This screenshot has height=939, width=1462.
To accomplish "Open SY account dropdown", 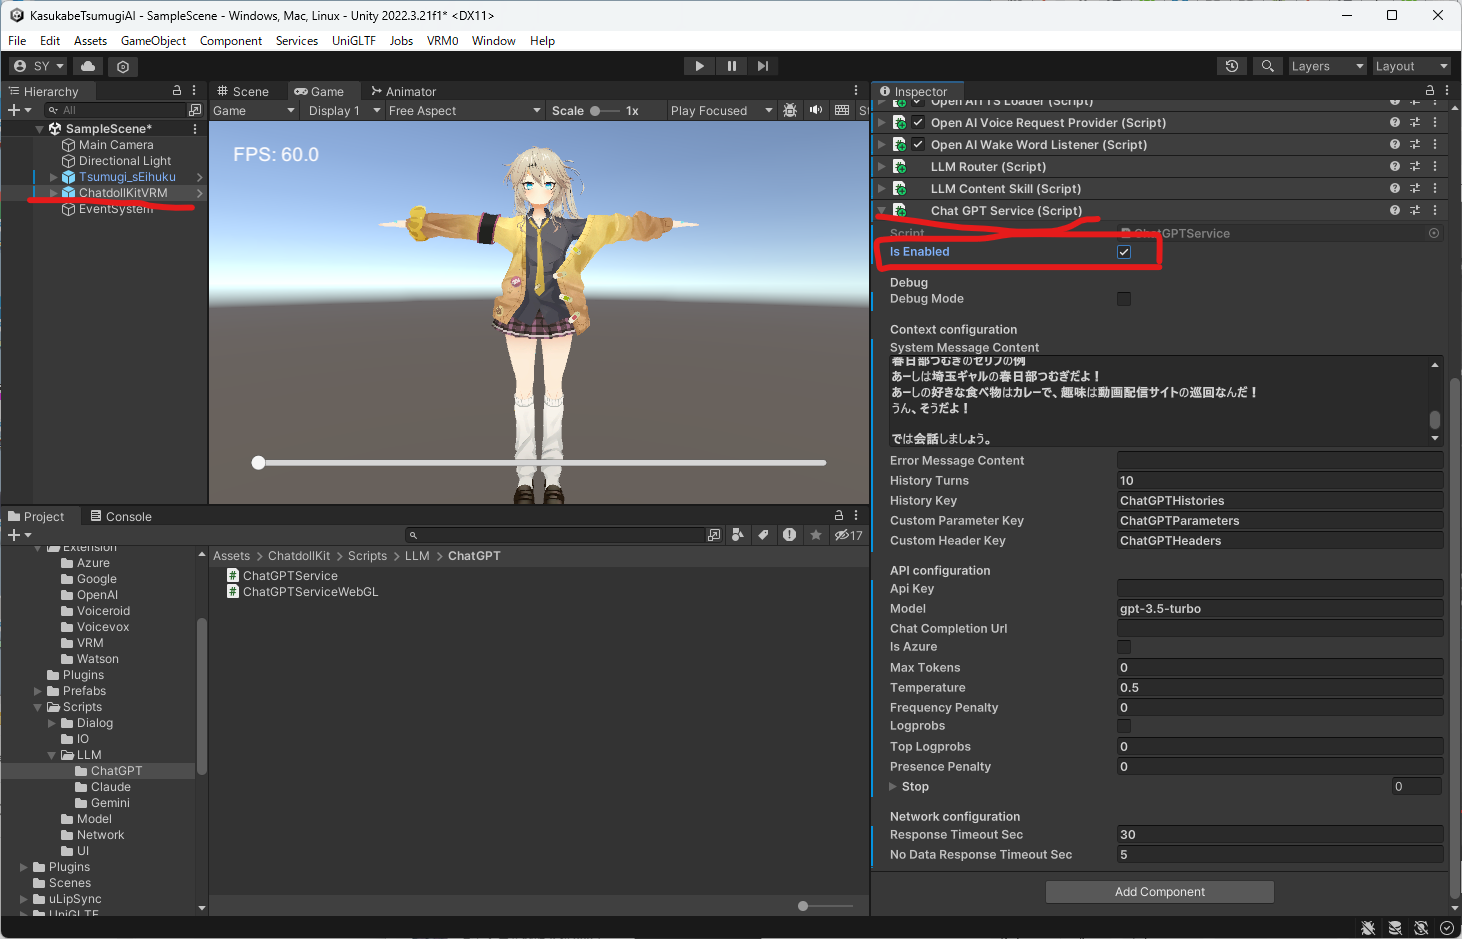I will pos(38,66).
